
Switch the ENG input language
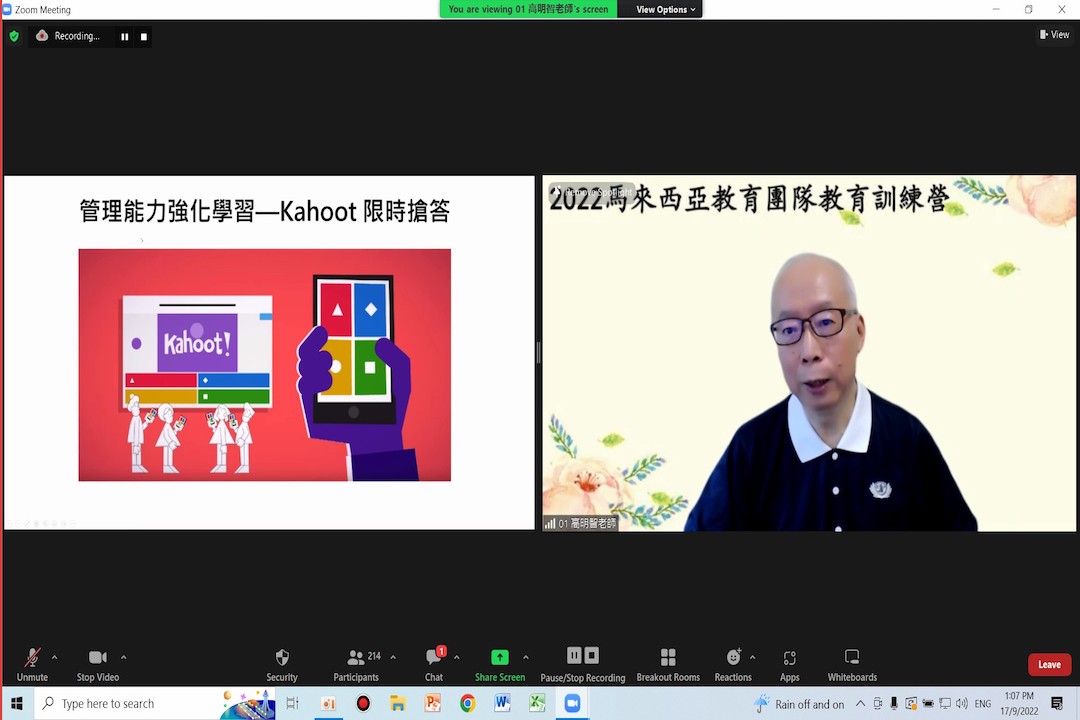983,703
